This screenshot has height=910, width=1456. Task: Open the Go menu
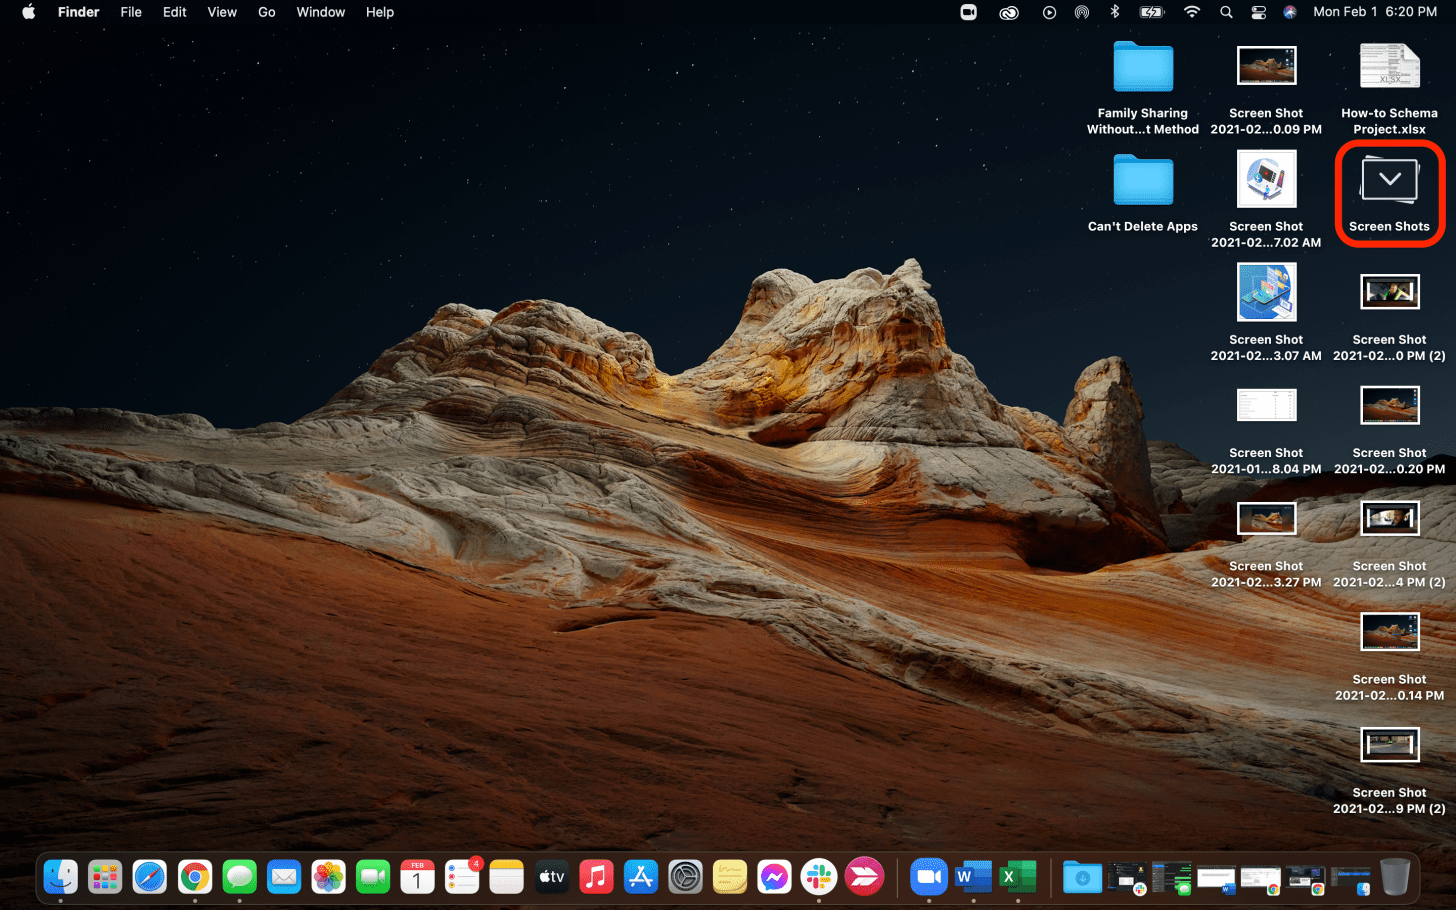(x=267, y=12)
